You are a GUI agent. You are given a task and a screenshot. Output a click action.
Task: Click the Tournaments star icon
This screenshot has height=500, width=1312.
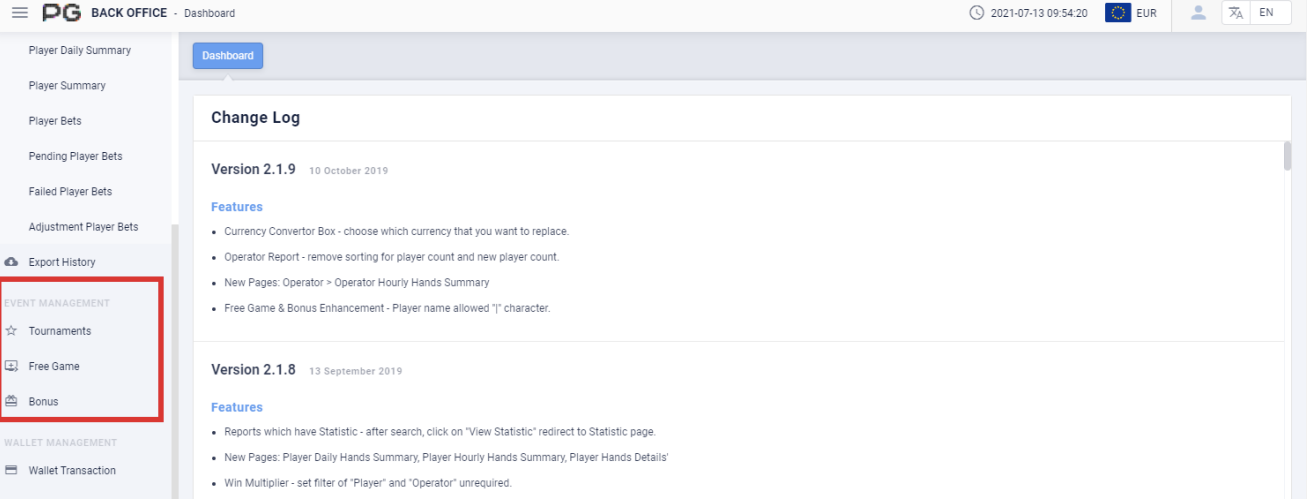(x=12, y=331)
